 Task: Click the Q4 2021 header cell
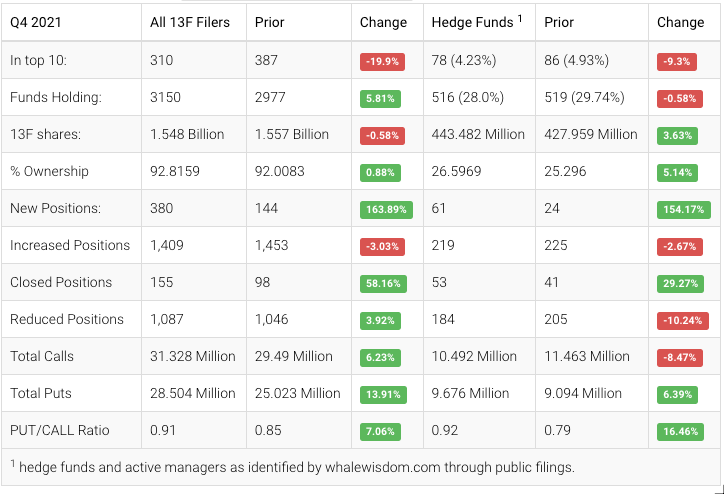coord(34,22)
